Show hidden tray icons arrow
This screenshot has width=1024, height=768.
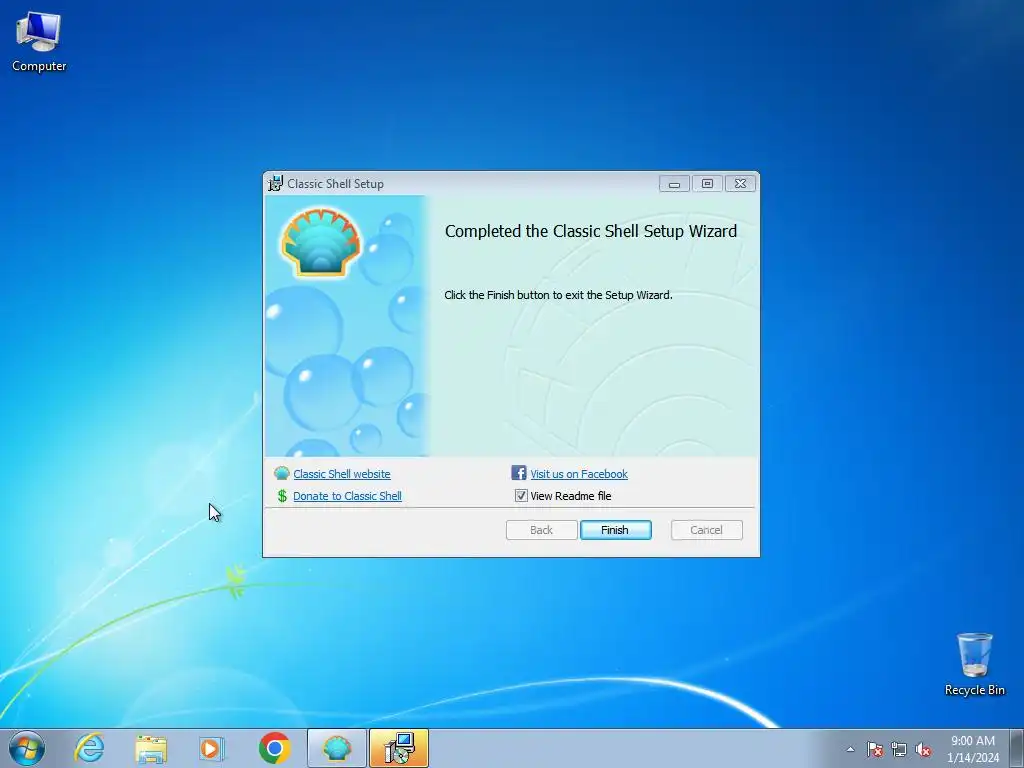click(x=850, y=749)
